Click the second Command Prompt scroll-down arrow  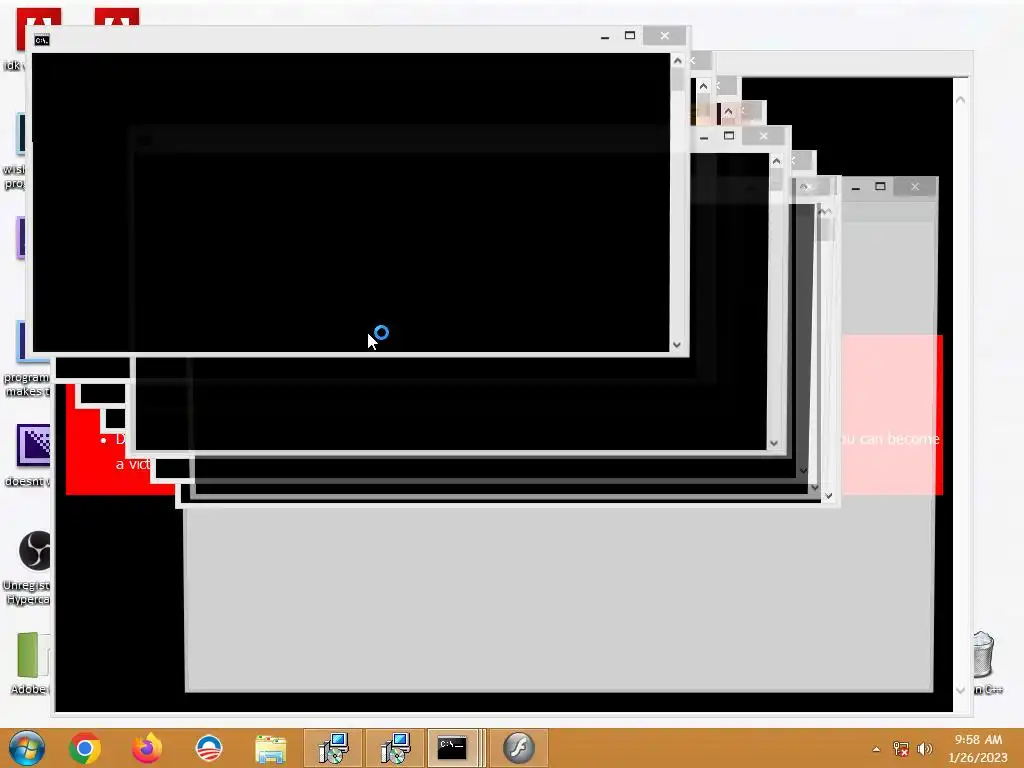[774, 443]
